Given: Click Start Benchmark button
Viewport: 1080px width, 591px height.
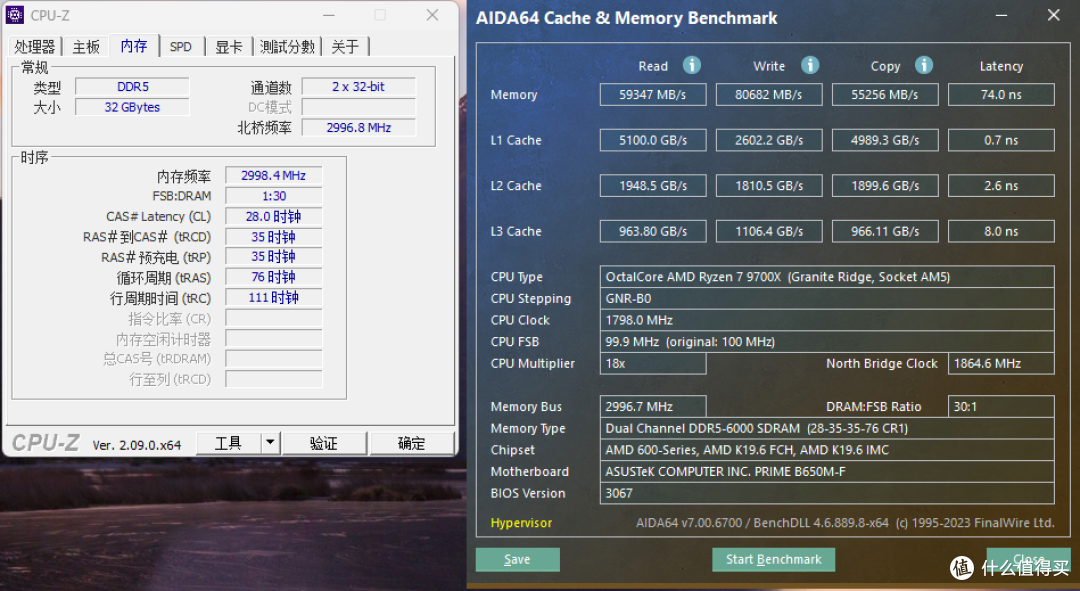Looking at the screenshot, I should pos(773,559).
